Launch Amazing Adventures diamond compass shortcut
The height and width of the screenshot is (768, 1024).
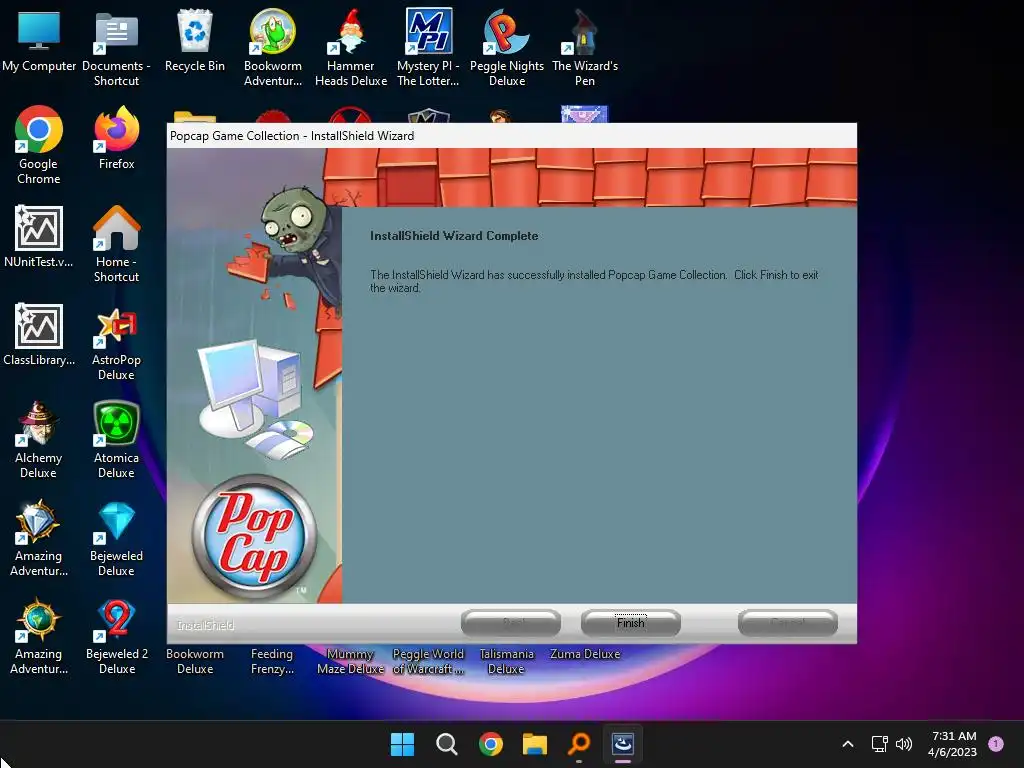tap(39, 538)
